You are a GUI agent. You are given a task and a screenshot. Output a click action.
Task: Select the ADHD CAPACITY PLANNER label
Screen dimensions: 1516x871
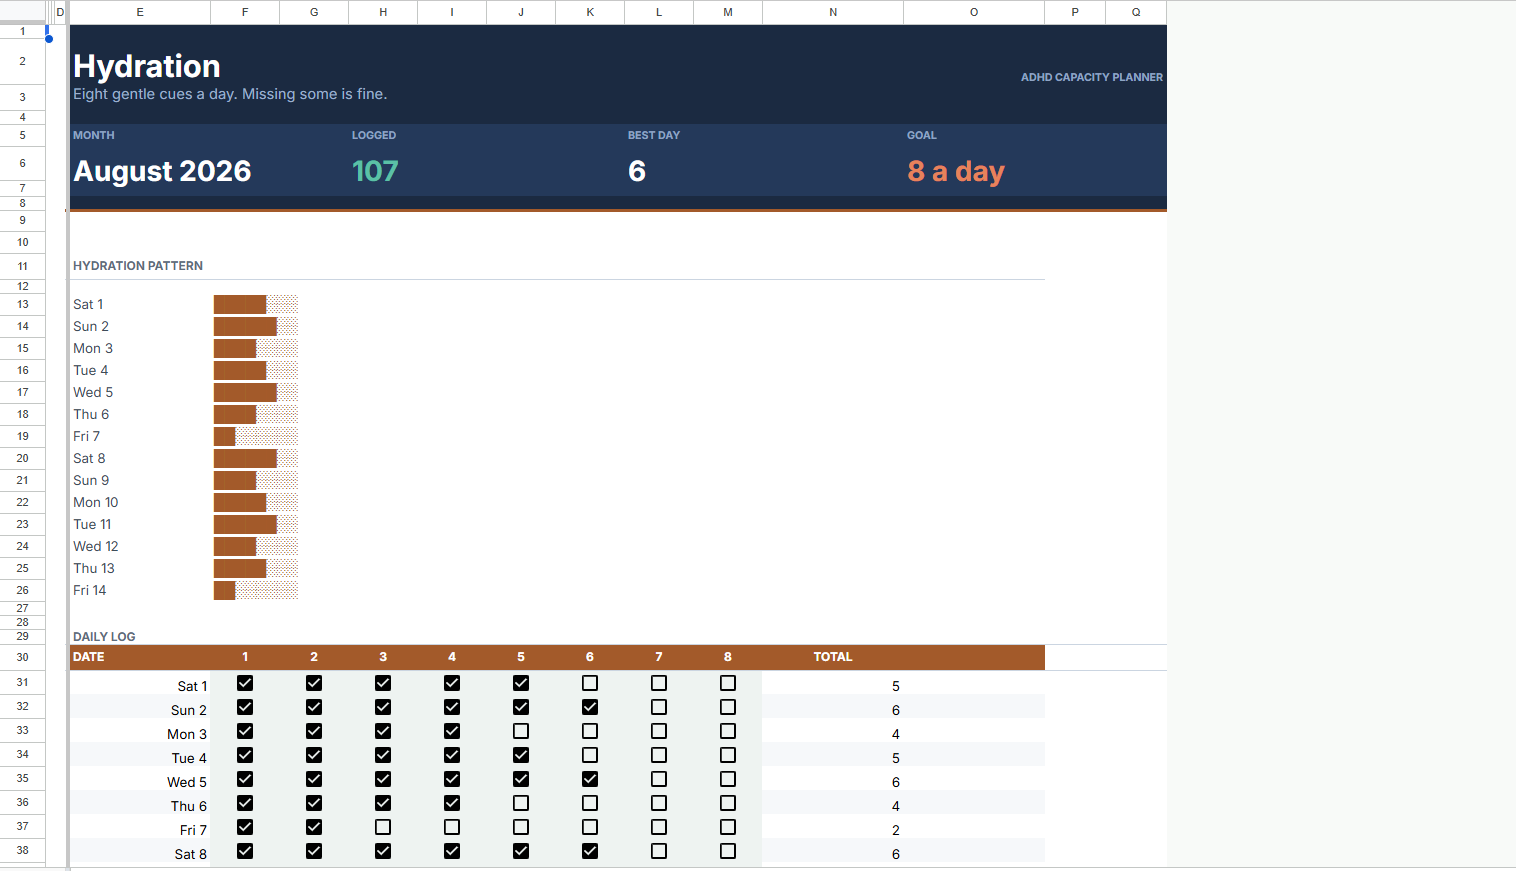tap(1092, 77)
